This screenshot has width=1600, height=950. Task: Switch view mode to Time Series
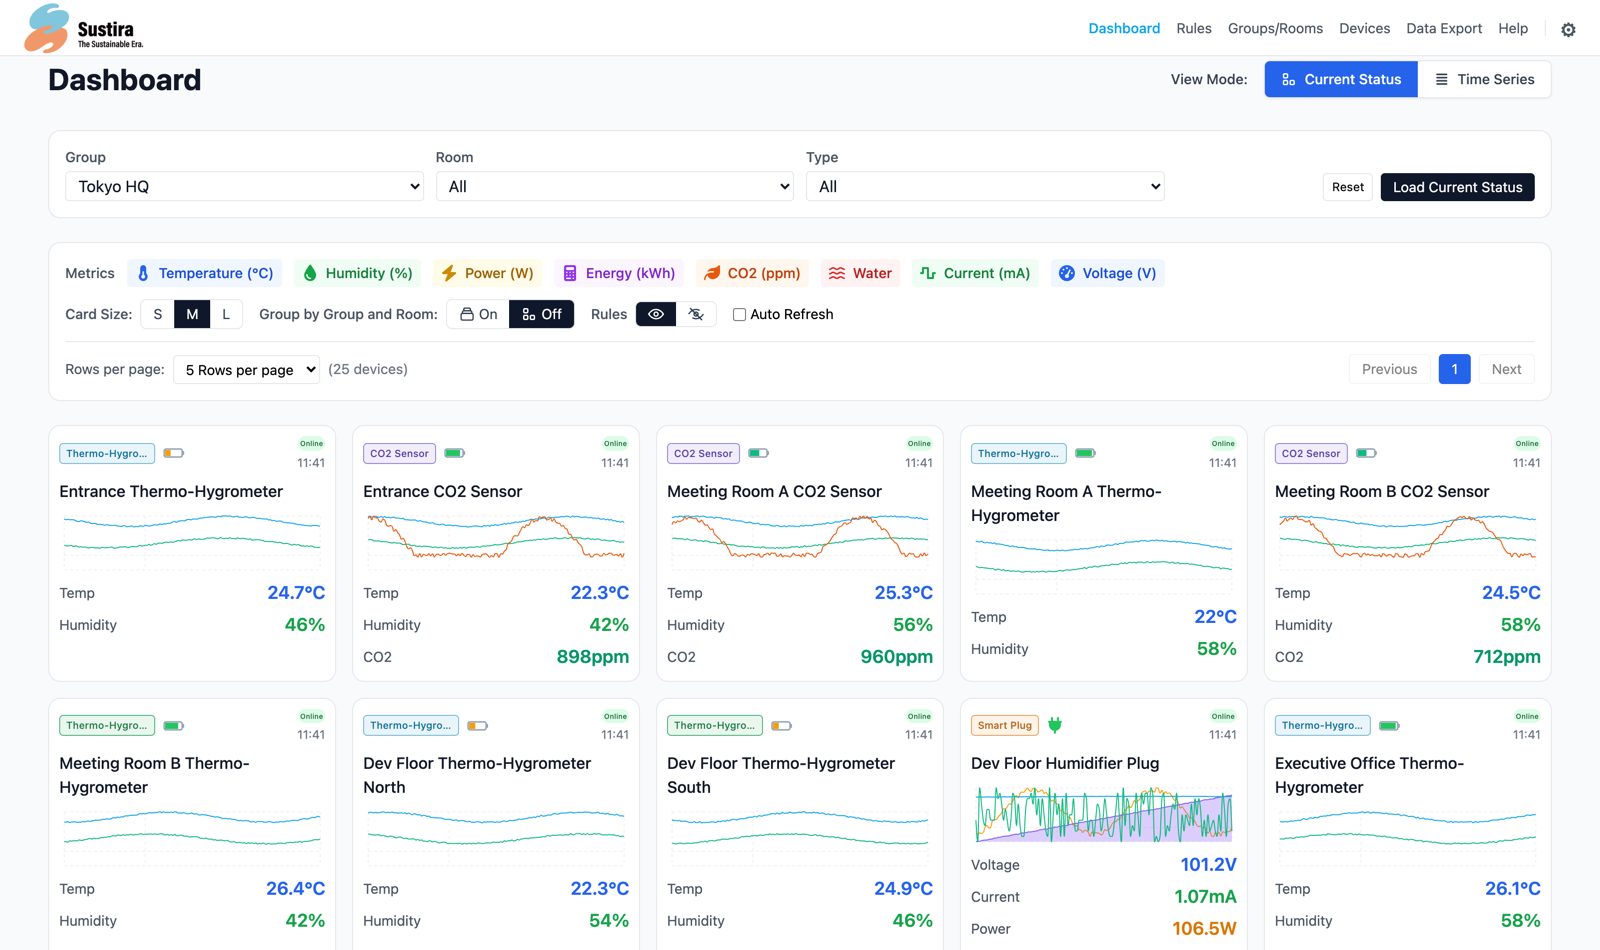(1484, 79)
